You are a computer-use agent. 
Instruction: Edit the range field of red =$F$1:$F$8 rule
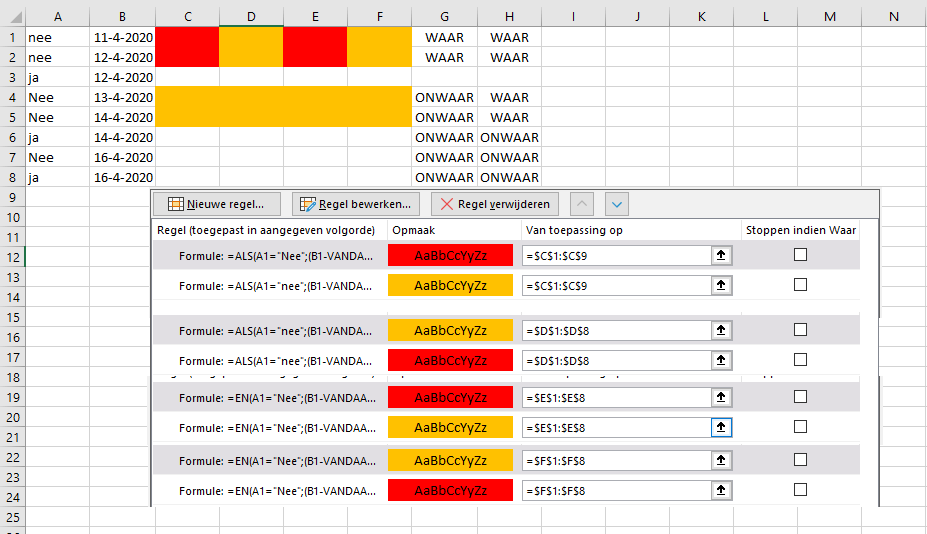coord(617,490)
